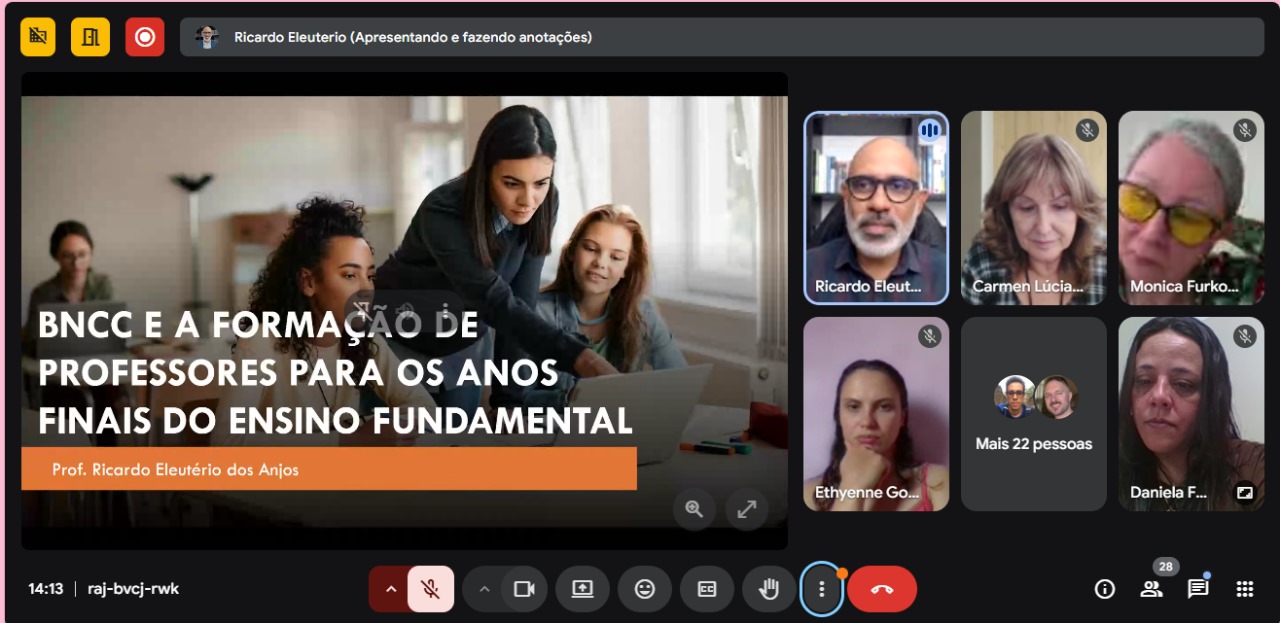Image resolution: width=1280 pixels, height=623 pixels.
Task: Open the emoji reactions panel
Action: 645,589
